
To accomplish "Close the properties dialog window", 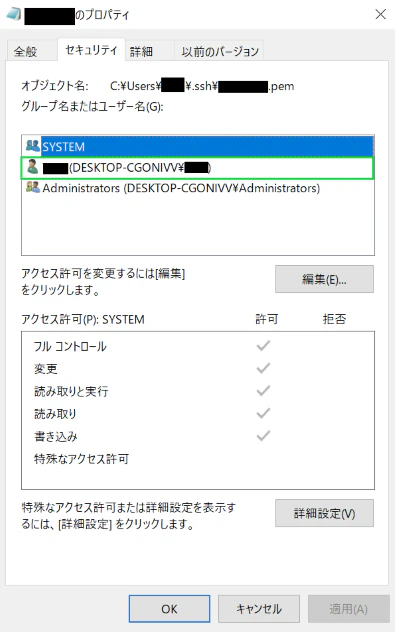I will pyautogui.click(x=380, y=15).
